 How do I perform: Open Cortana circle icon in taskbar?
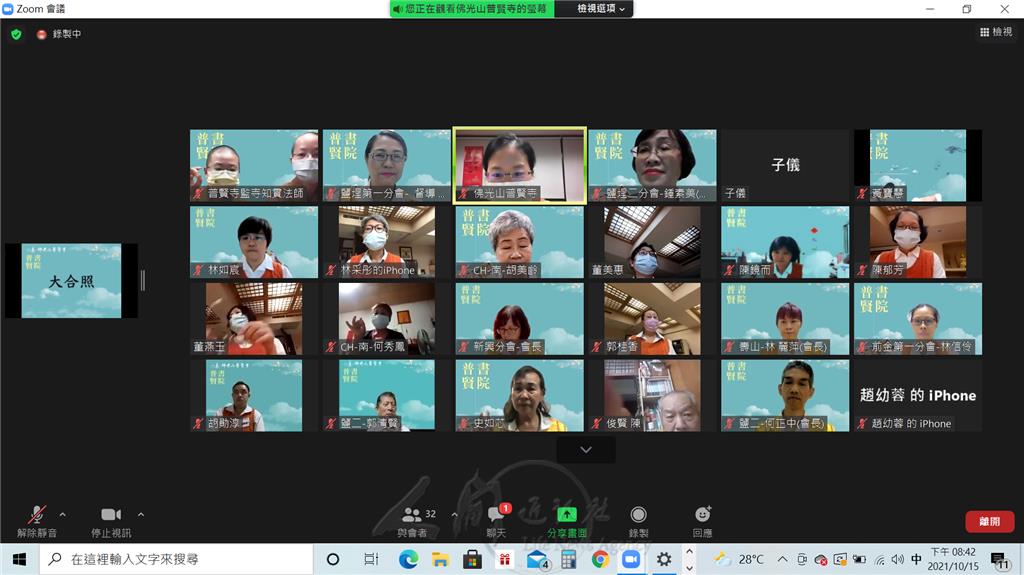pyautogui.click(x=332, y=559)
